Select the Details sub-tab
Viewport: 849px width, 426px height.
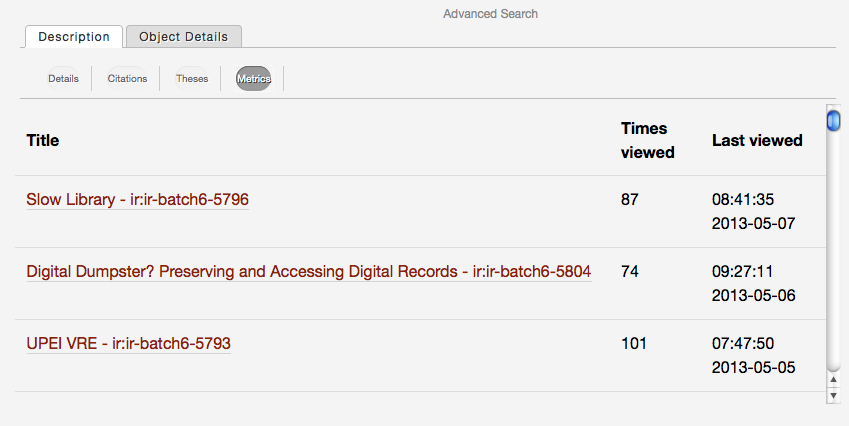63,79
